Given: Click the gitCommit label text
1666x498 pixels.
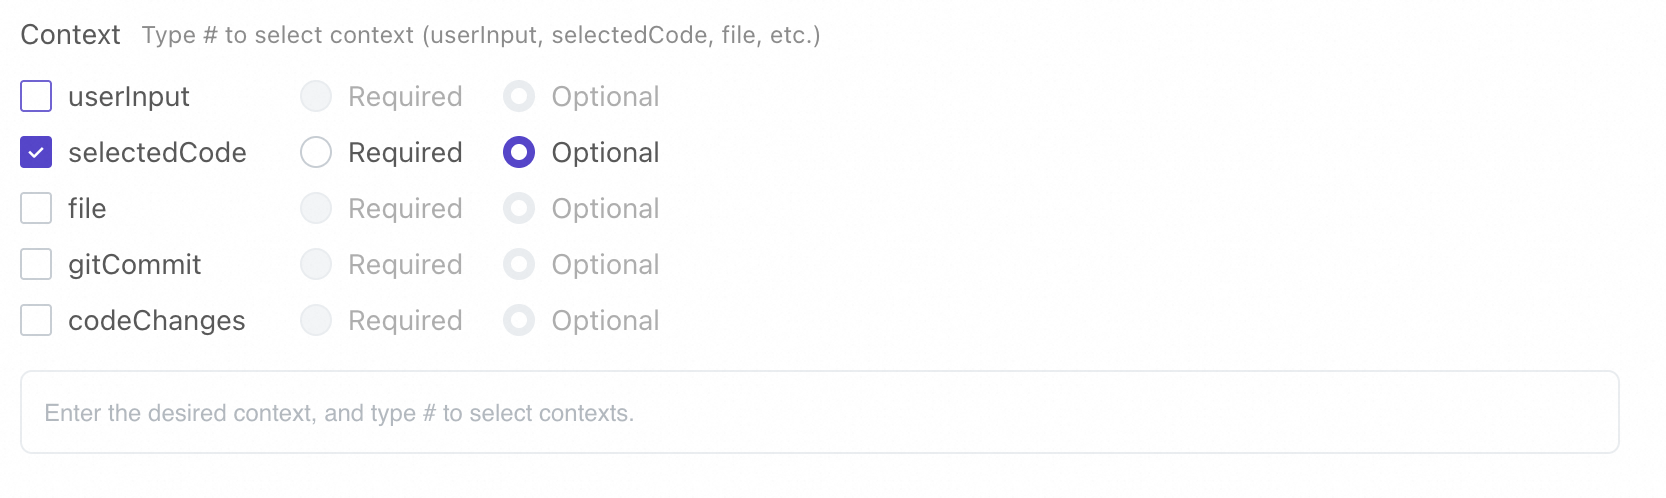Looking at the screenshot, I should [x=135, y=264].
